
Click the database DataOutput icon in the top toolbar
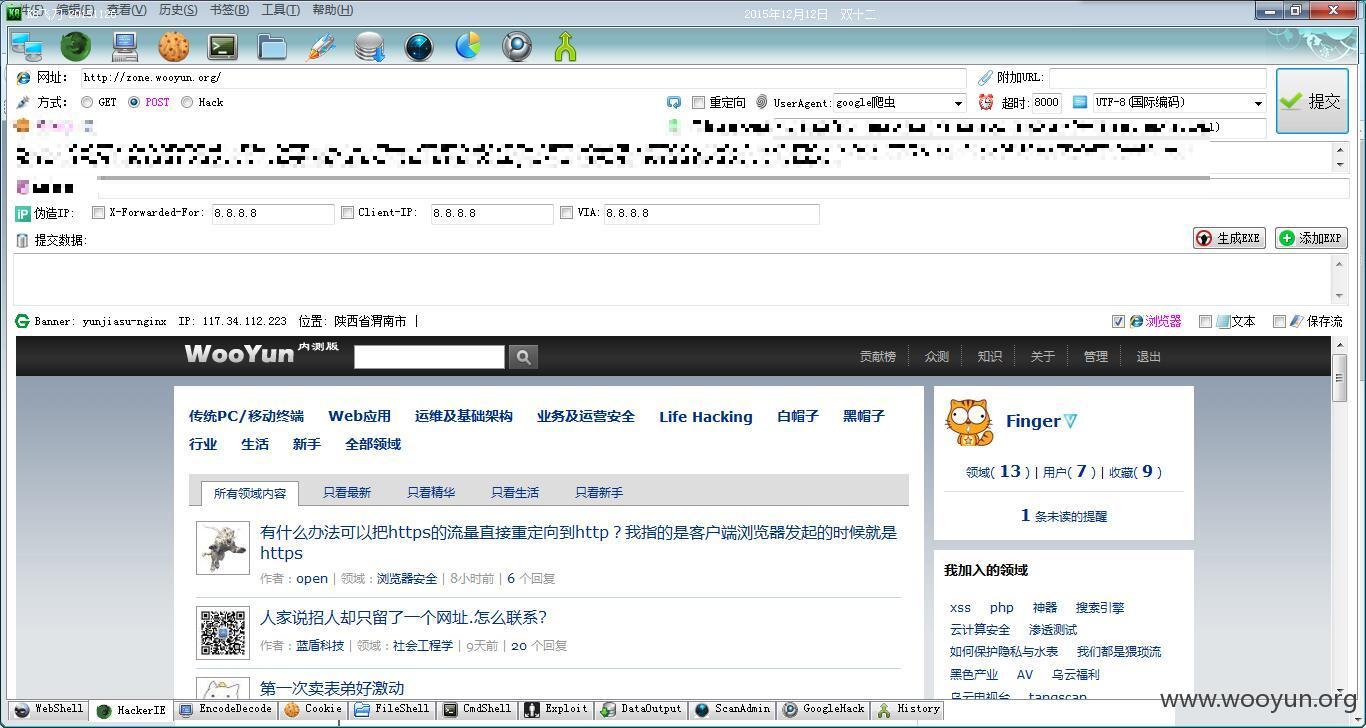369,46
